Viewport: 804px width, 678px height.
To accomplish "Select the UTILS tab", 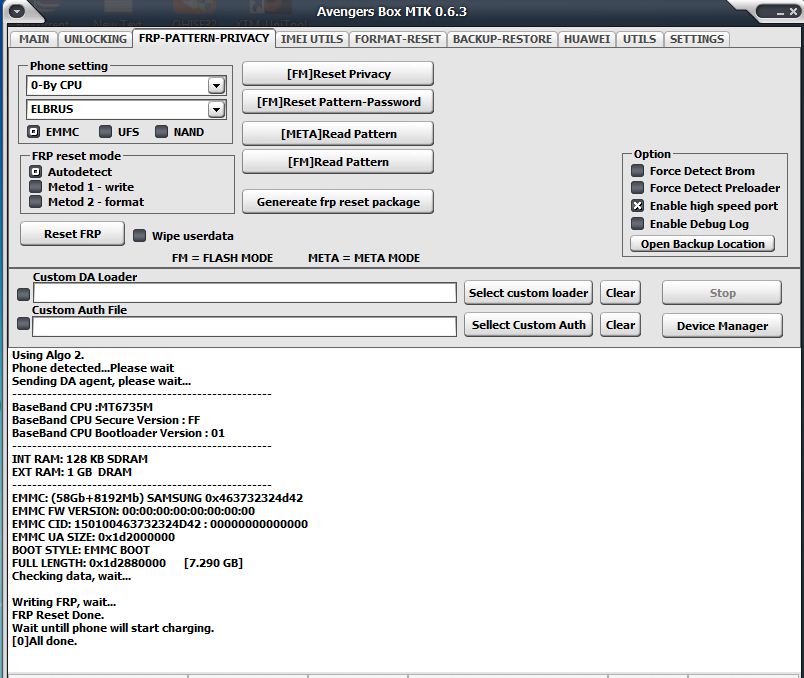I will coord(639,39).
